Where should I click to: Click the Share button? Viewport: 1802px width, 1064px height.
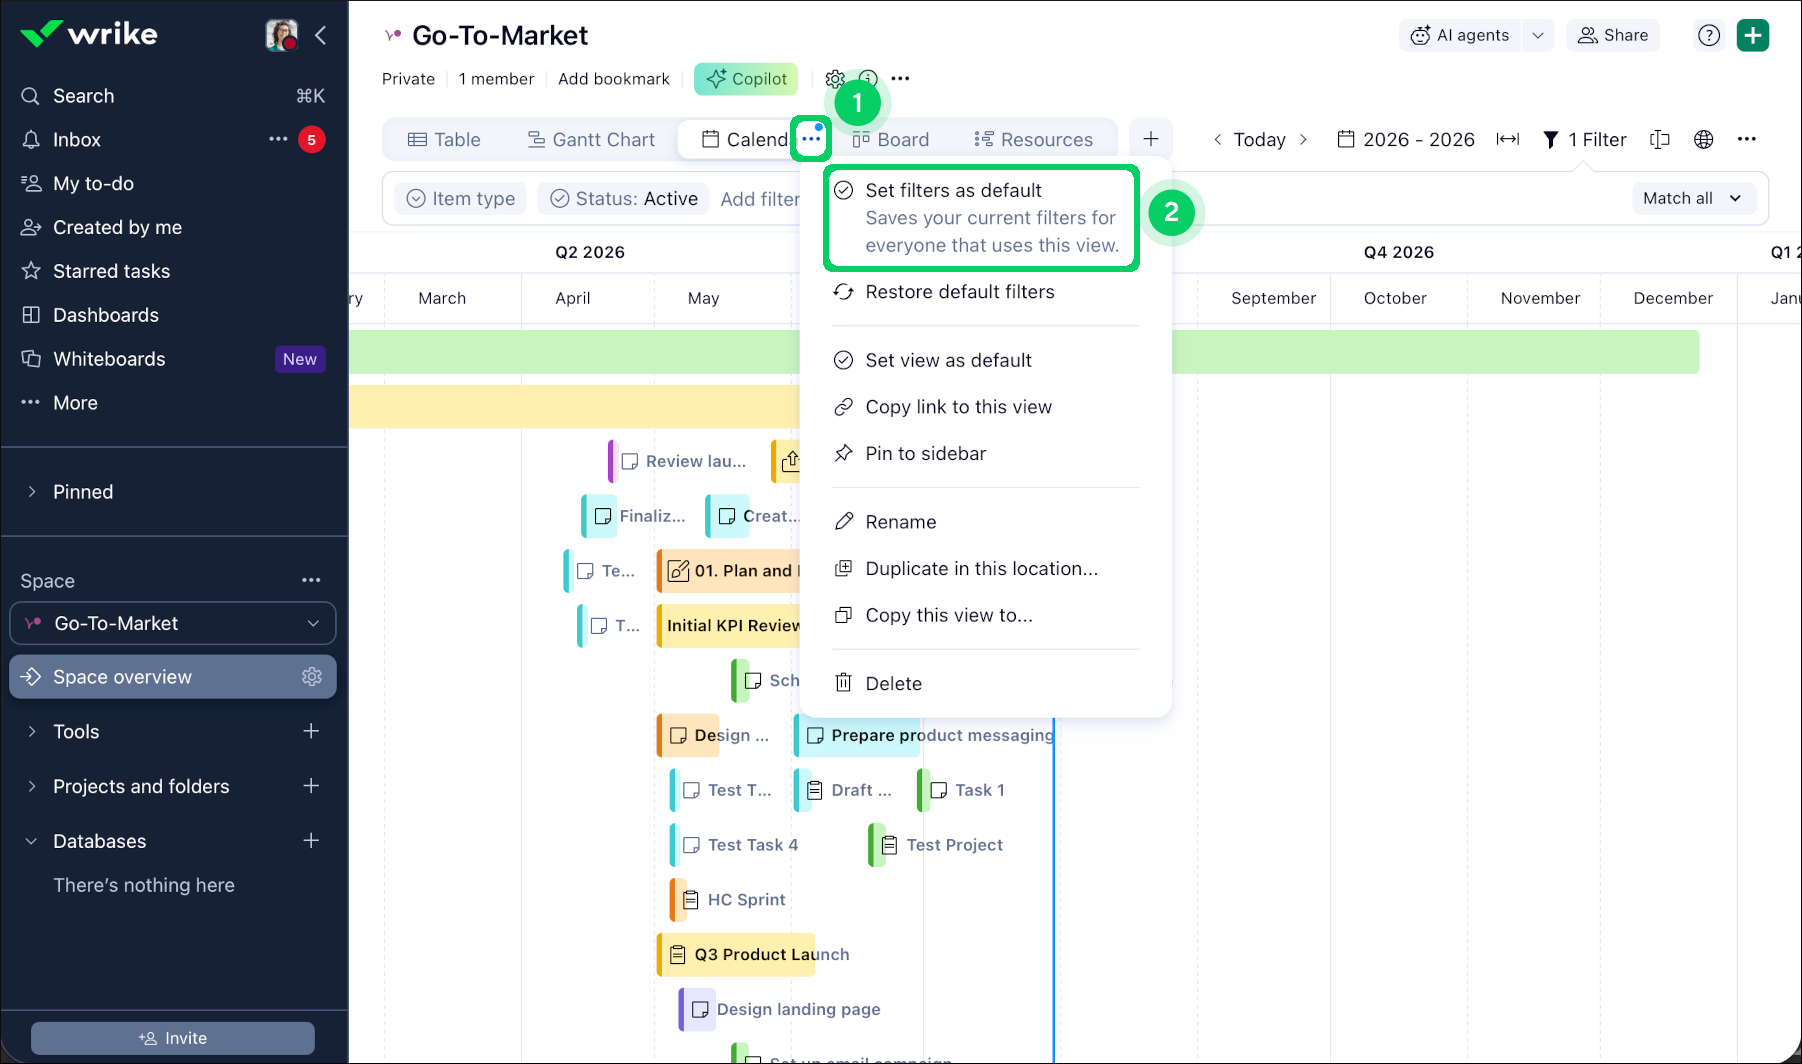point(1613,35)
